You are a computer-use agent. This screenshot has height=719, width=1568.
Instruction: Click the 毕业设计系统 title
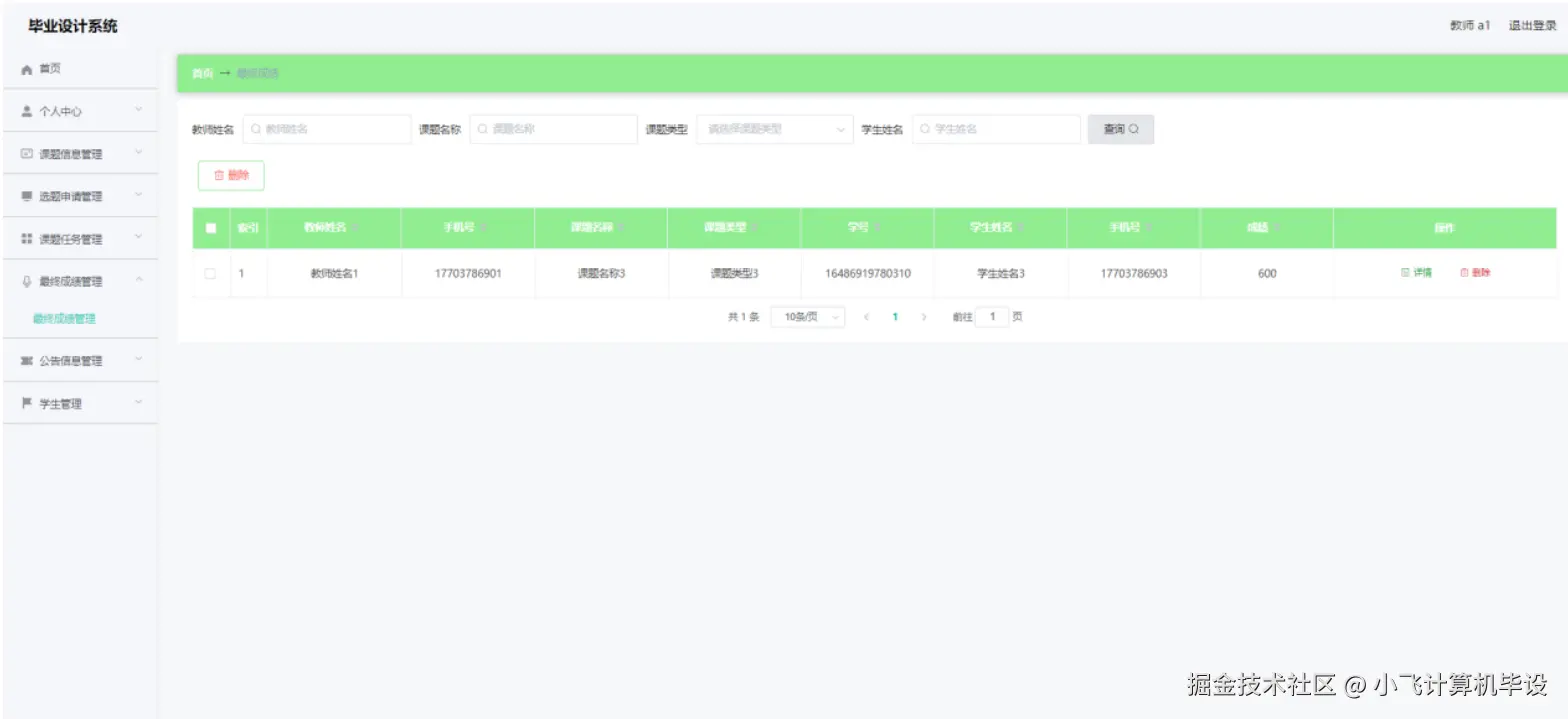[73, 26]
